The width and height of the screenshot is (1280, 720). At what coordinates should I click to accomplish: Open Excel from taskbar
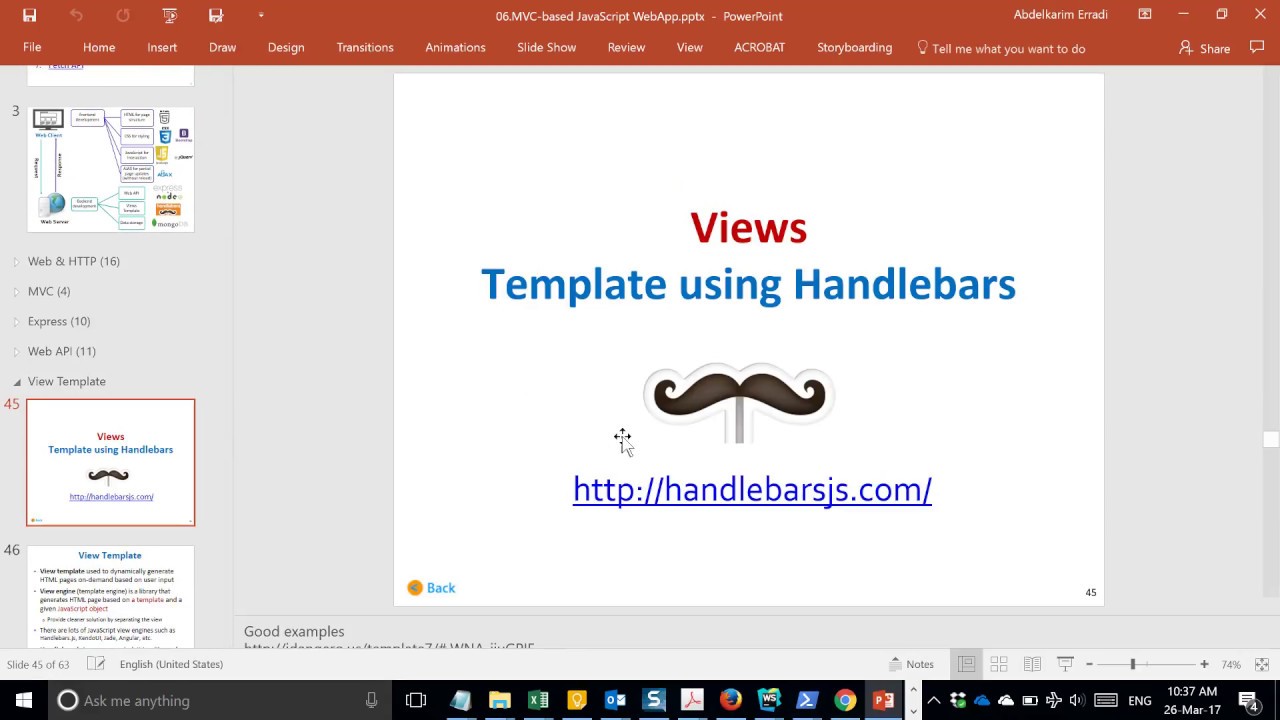(538, 700)
